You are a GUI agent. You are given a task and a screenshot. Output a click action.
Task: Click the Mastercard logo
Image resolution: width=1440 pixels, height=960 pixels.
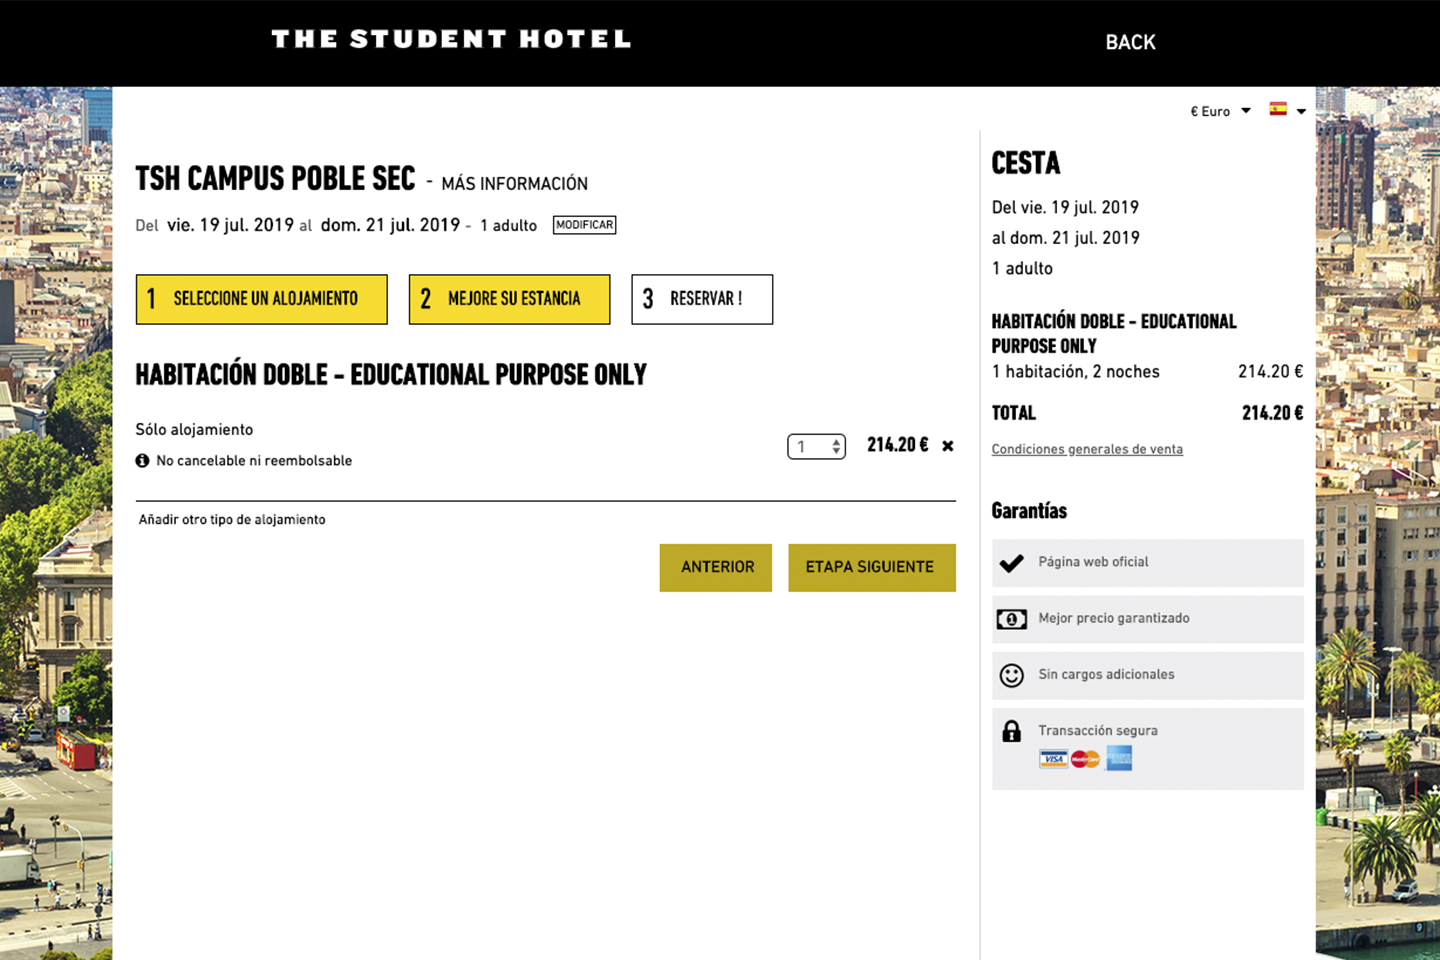pos(1085,759)
